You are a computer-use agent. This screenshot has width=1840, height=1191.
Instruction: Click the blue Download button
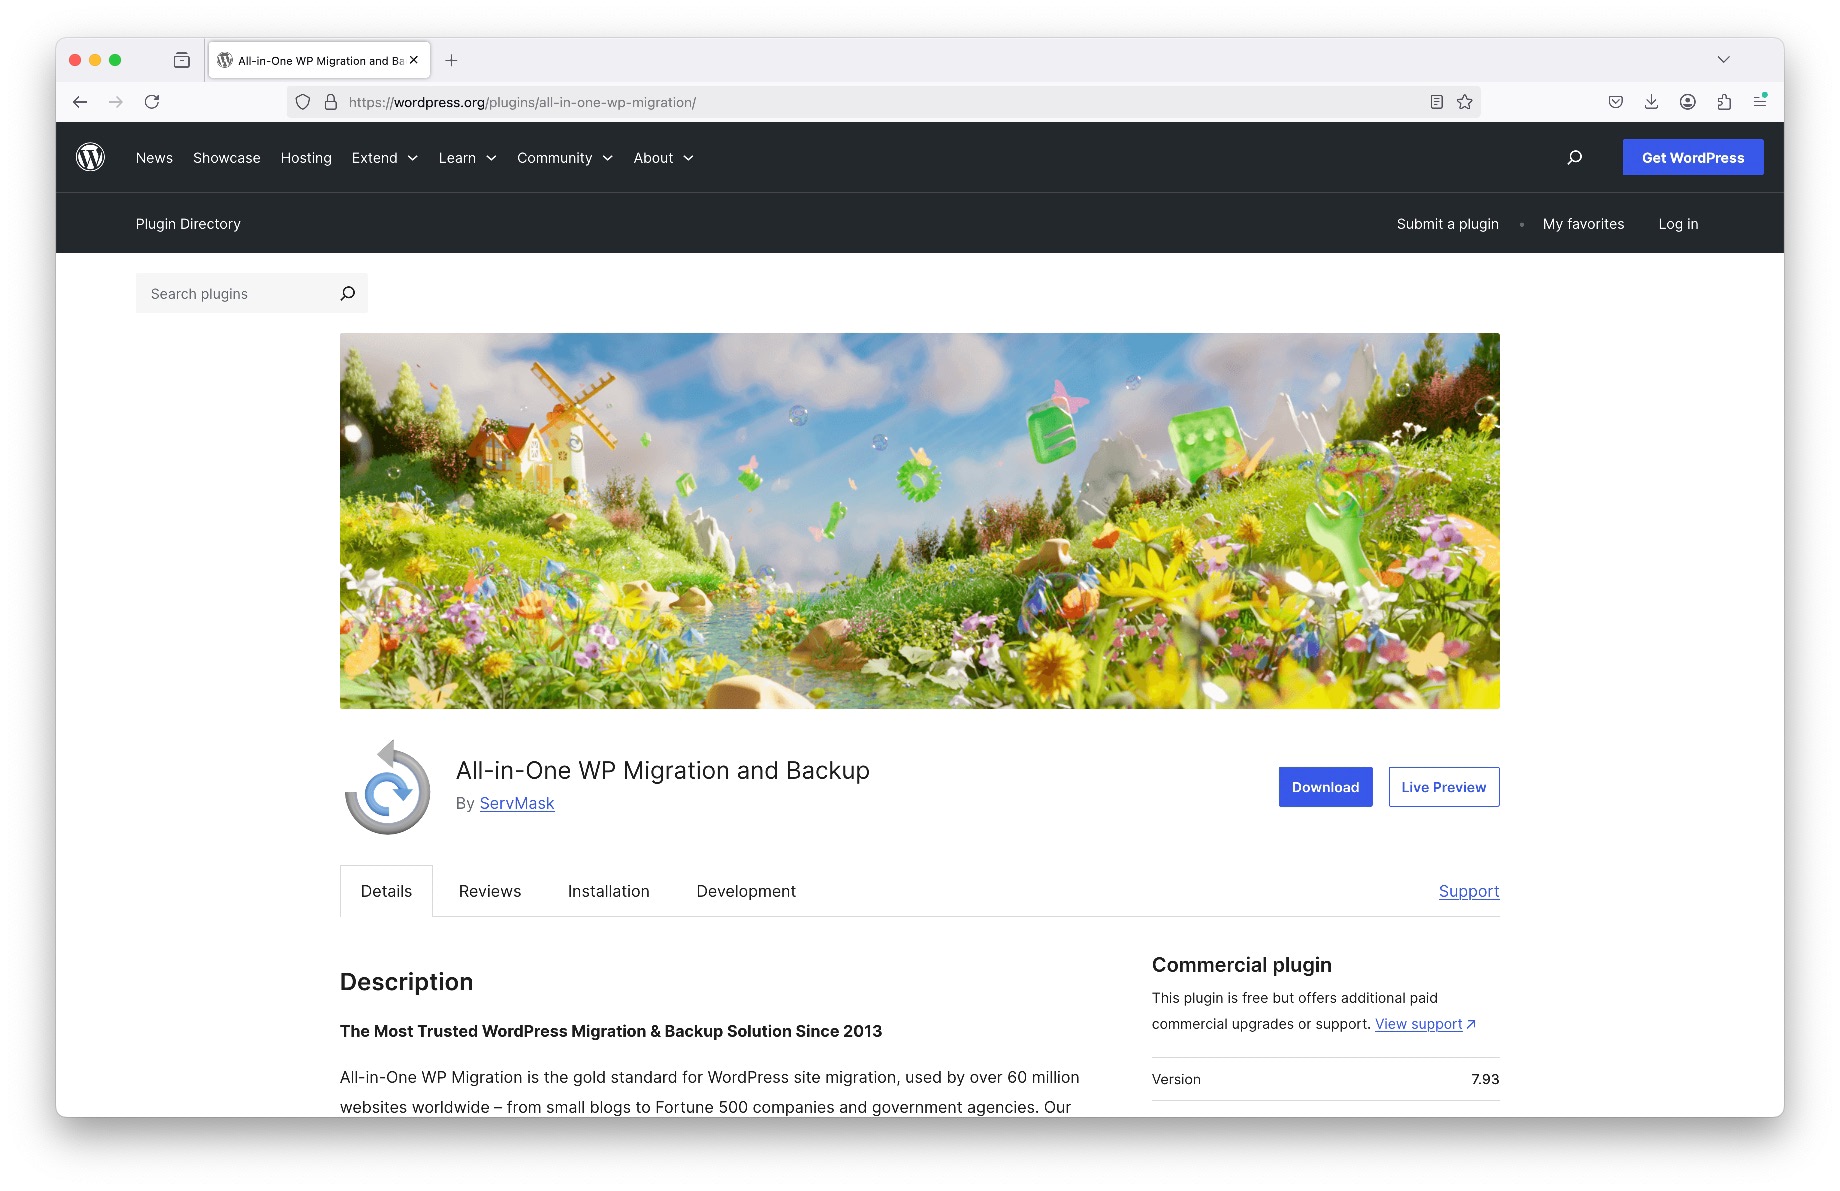(x=1326, y=787)
